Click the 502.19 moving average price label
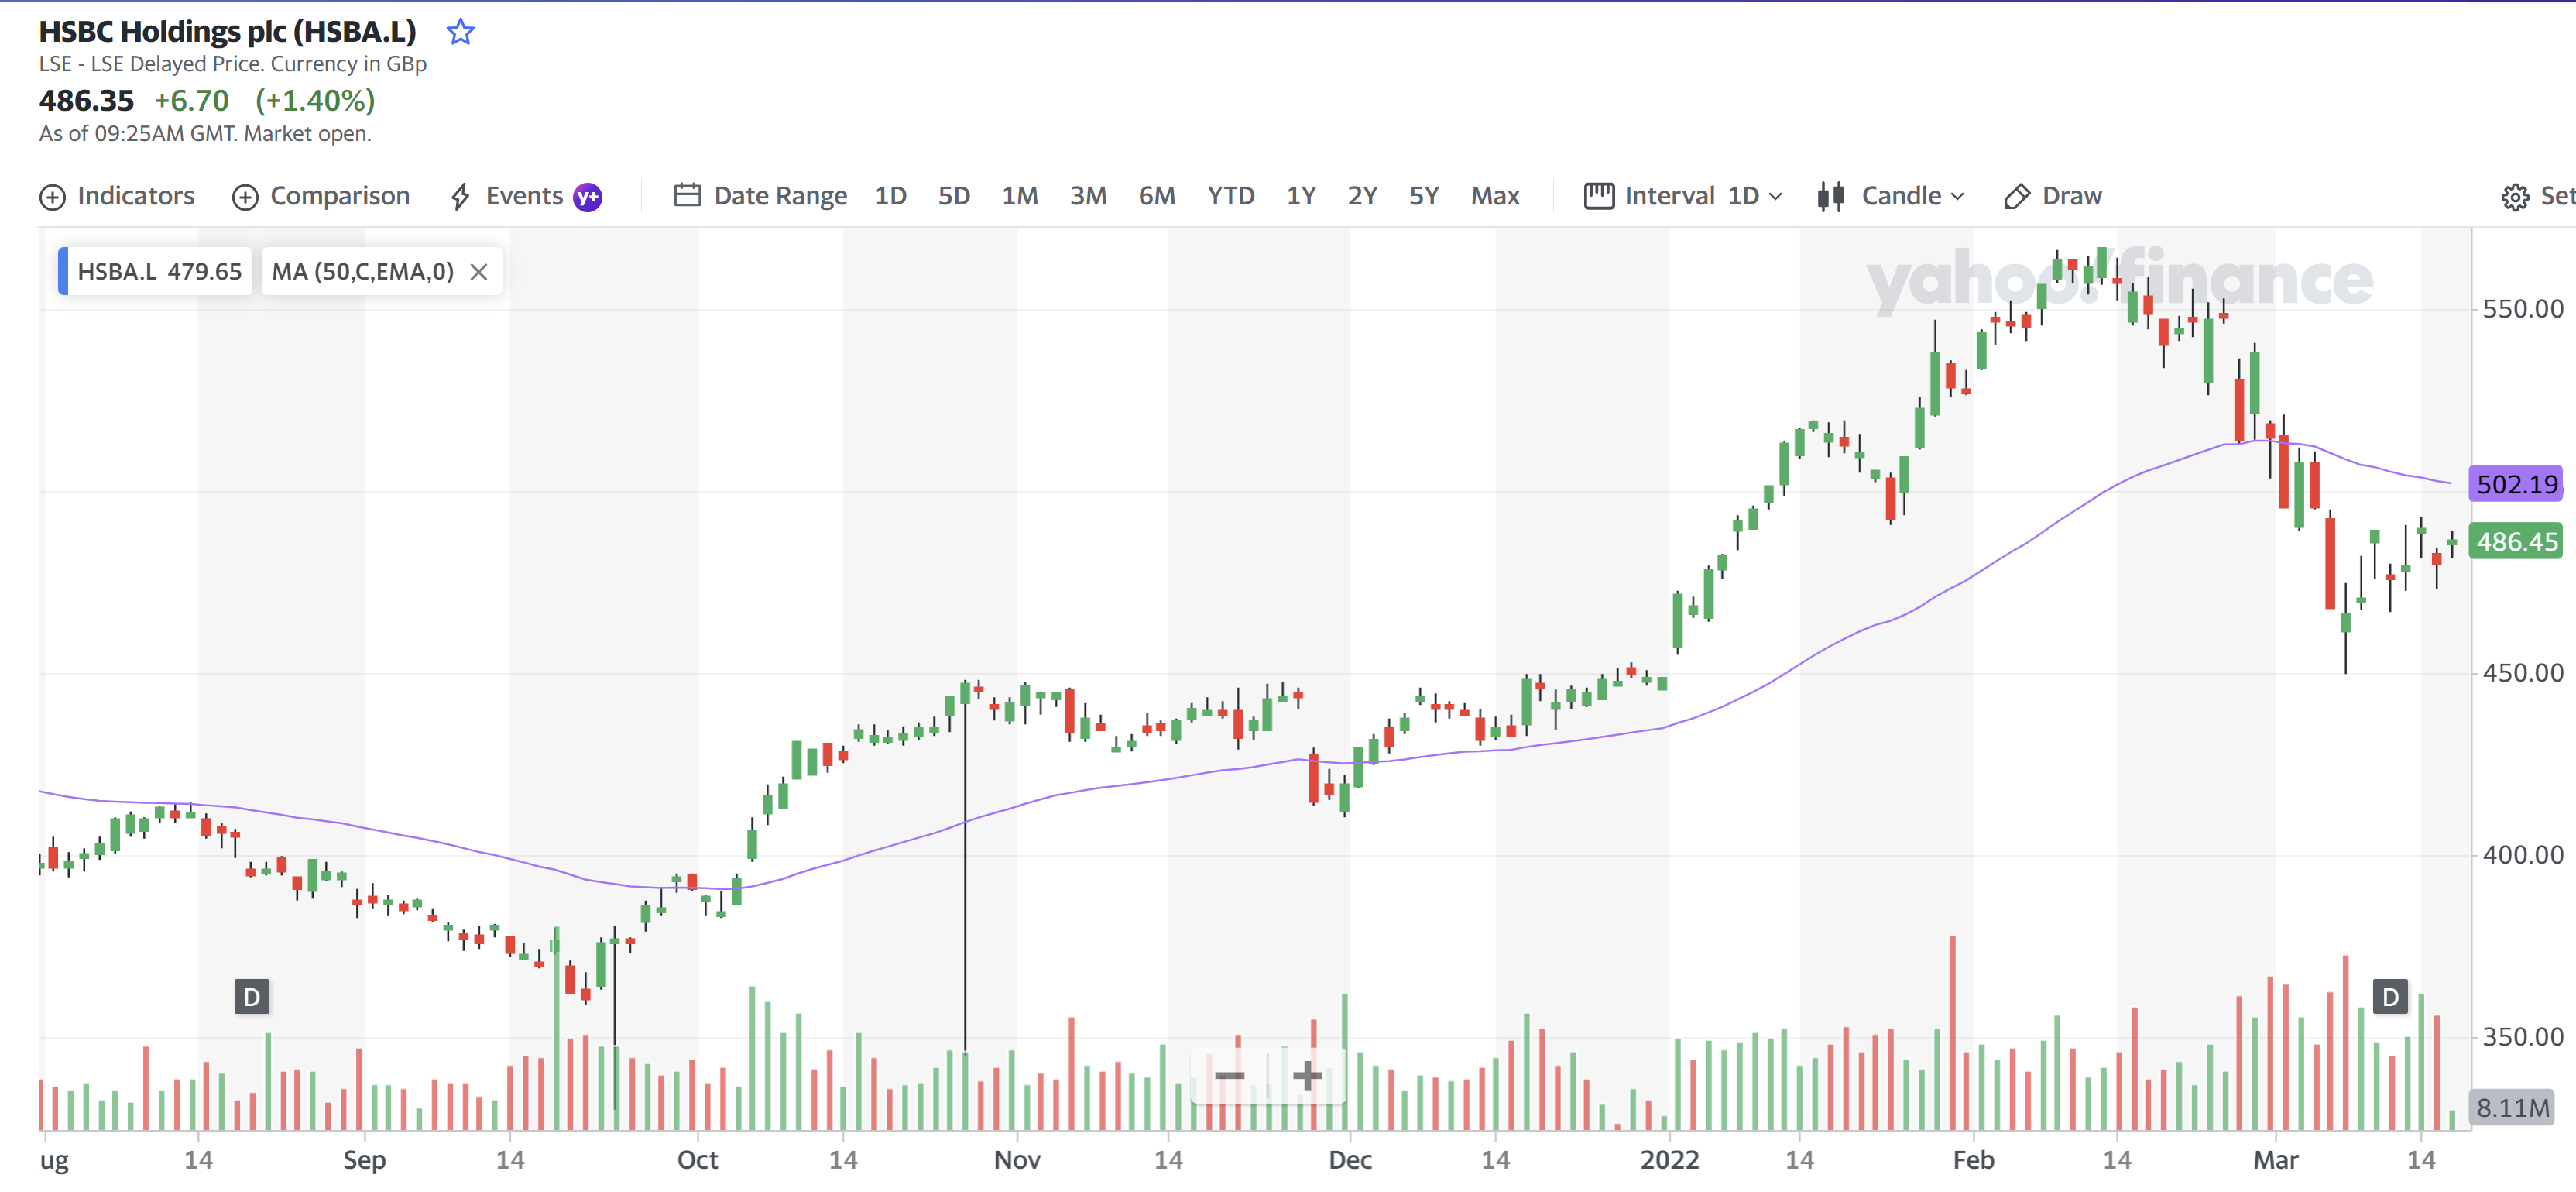 (x=2516, y=484)
